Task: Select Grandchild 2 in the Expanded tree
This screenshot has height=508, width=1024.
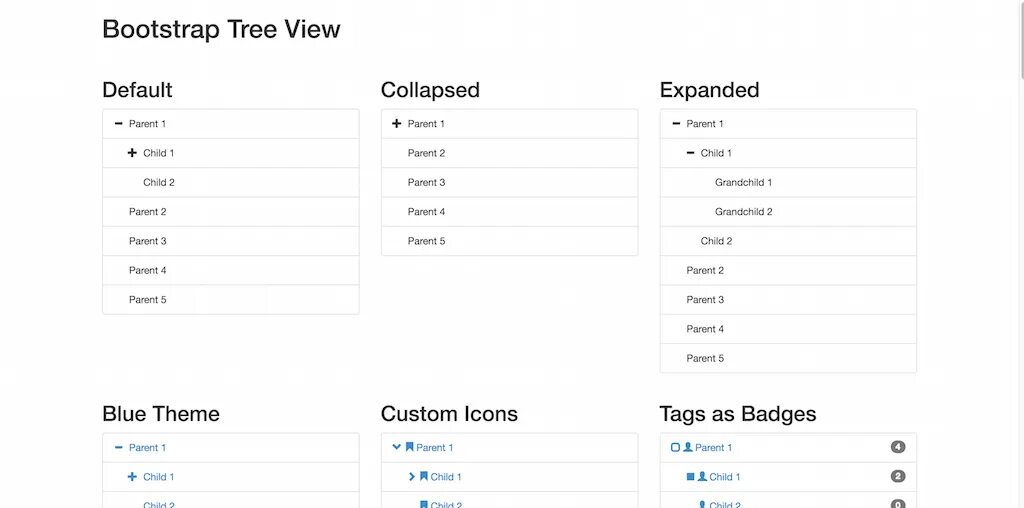Action: [x=788, y=212]
